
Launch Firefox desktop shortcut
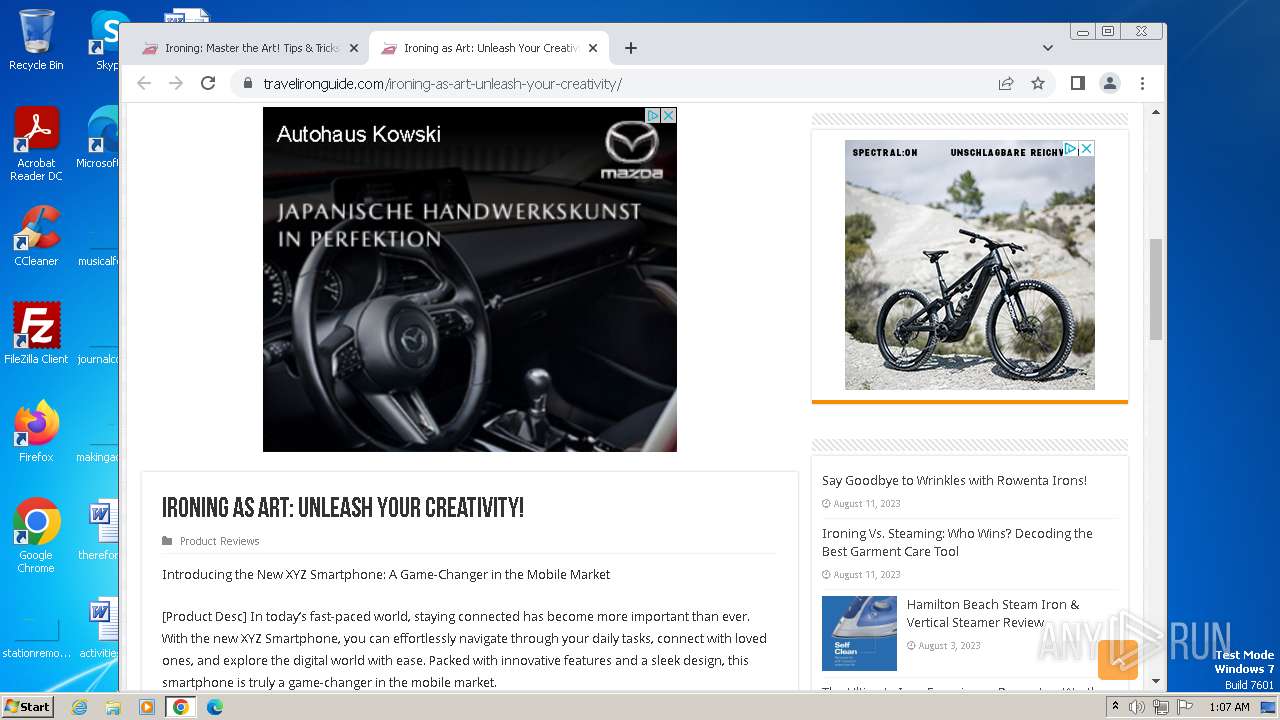coord(36,431)
